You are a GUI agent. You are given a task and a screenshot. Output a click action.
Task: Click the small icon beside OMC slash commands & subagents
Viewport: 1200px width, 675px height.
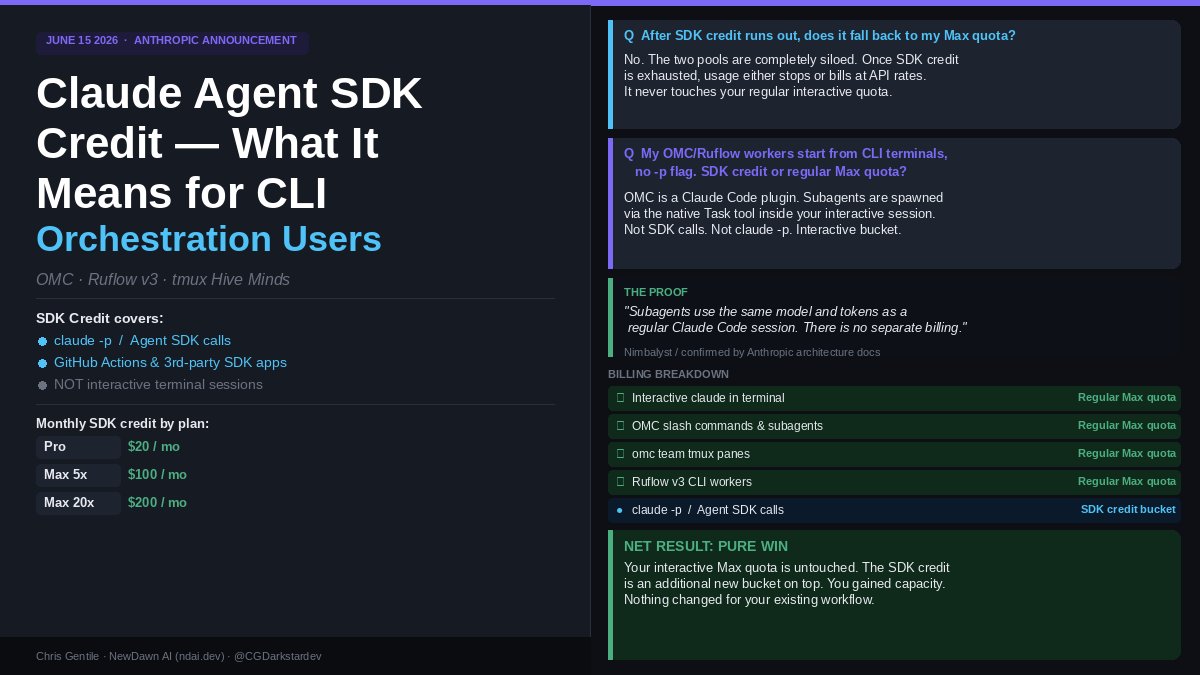tap(620, 426)
